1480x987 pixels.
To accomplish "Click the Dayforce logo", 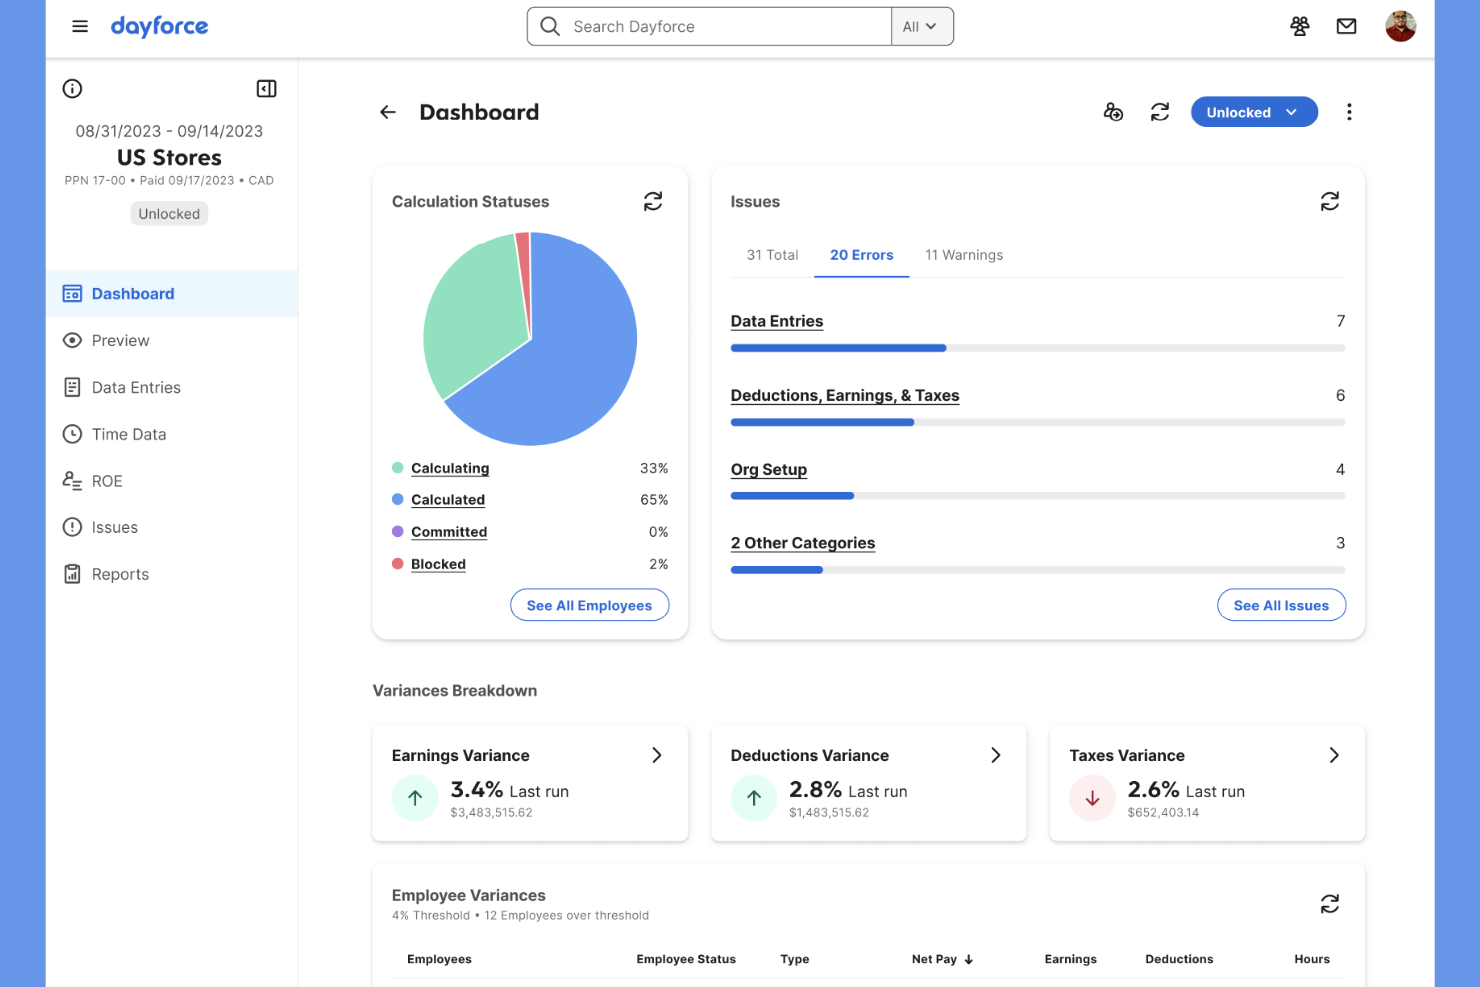I will click(159, 26).
